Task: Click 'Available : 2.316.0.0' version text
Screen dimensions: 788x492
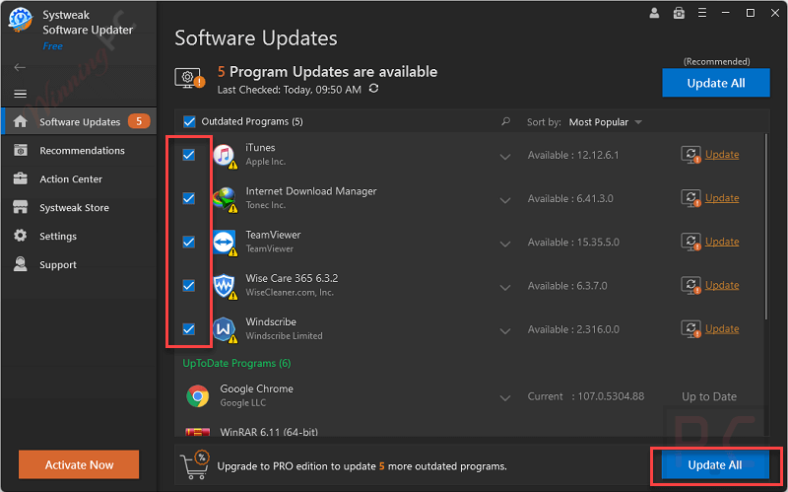Action: click(x=573, y=330)
